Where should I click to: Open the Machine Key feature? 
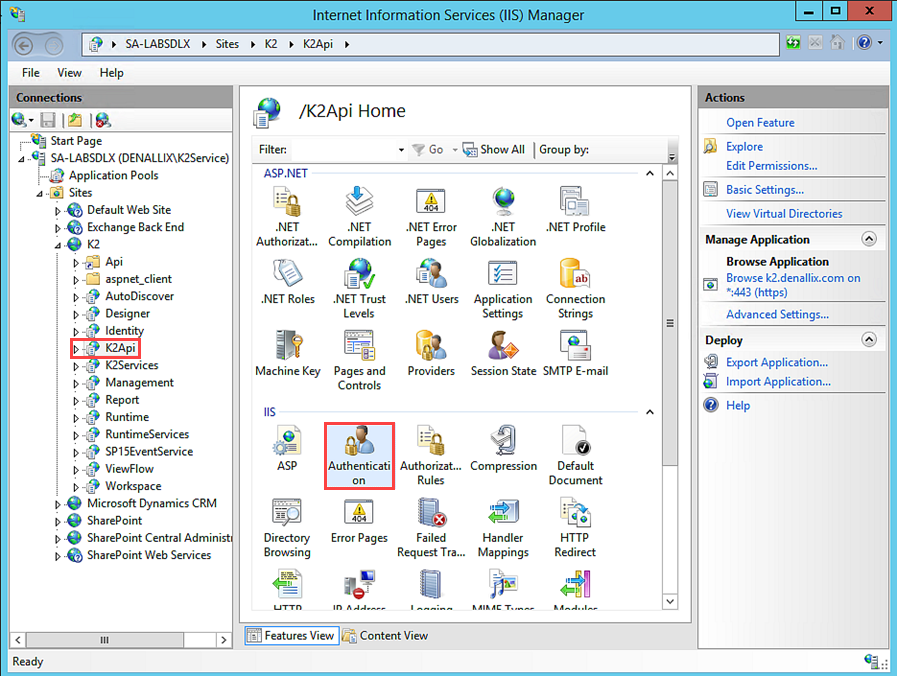[x=288, y=353]
